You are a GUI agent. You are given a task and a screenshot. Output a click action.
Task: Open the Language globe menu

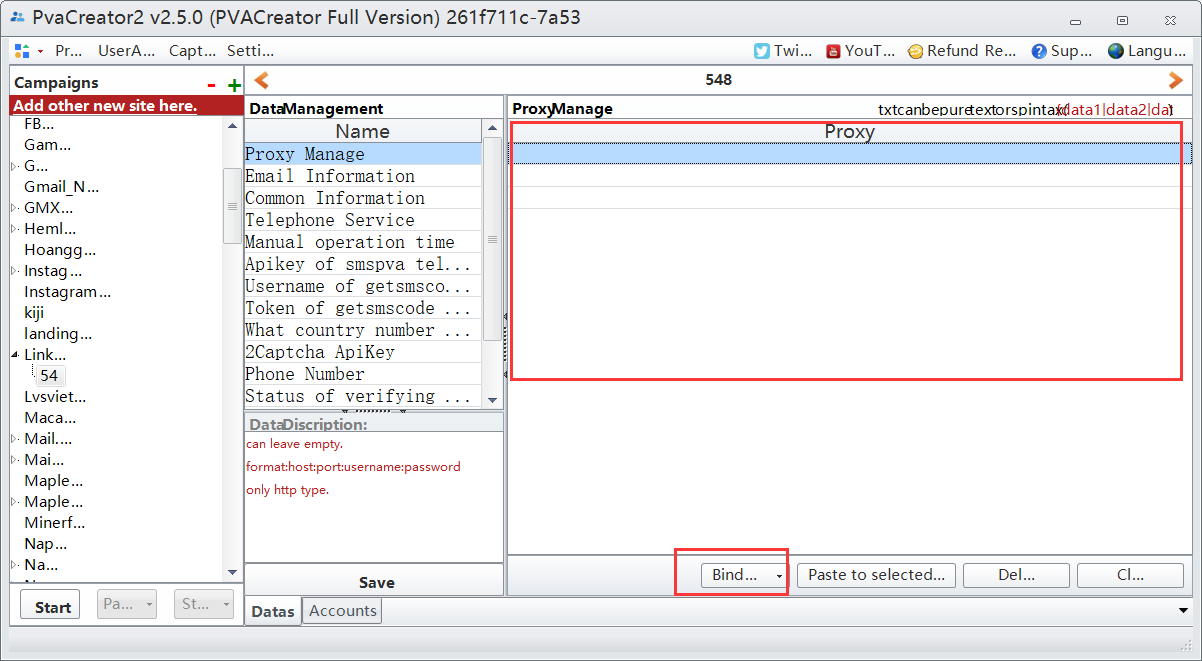[1145, 51]
